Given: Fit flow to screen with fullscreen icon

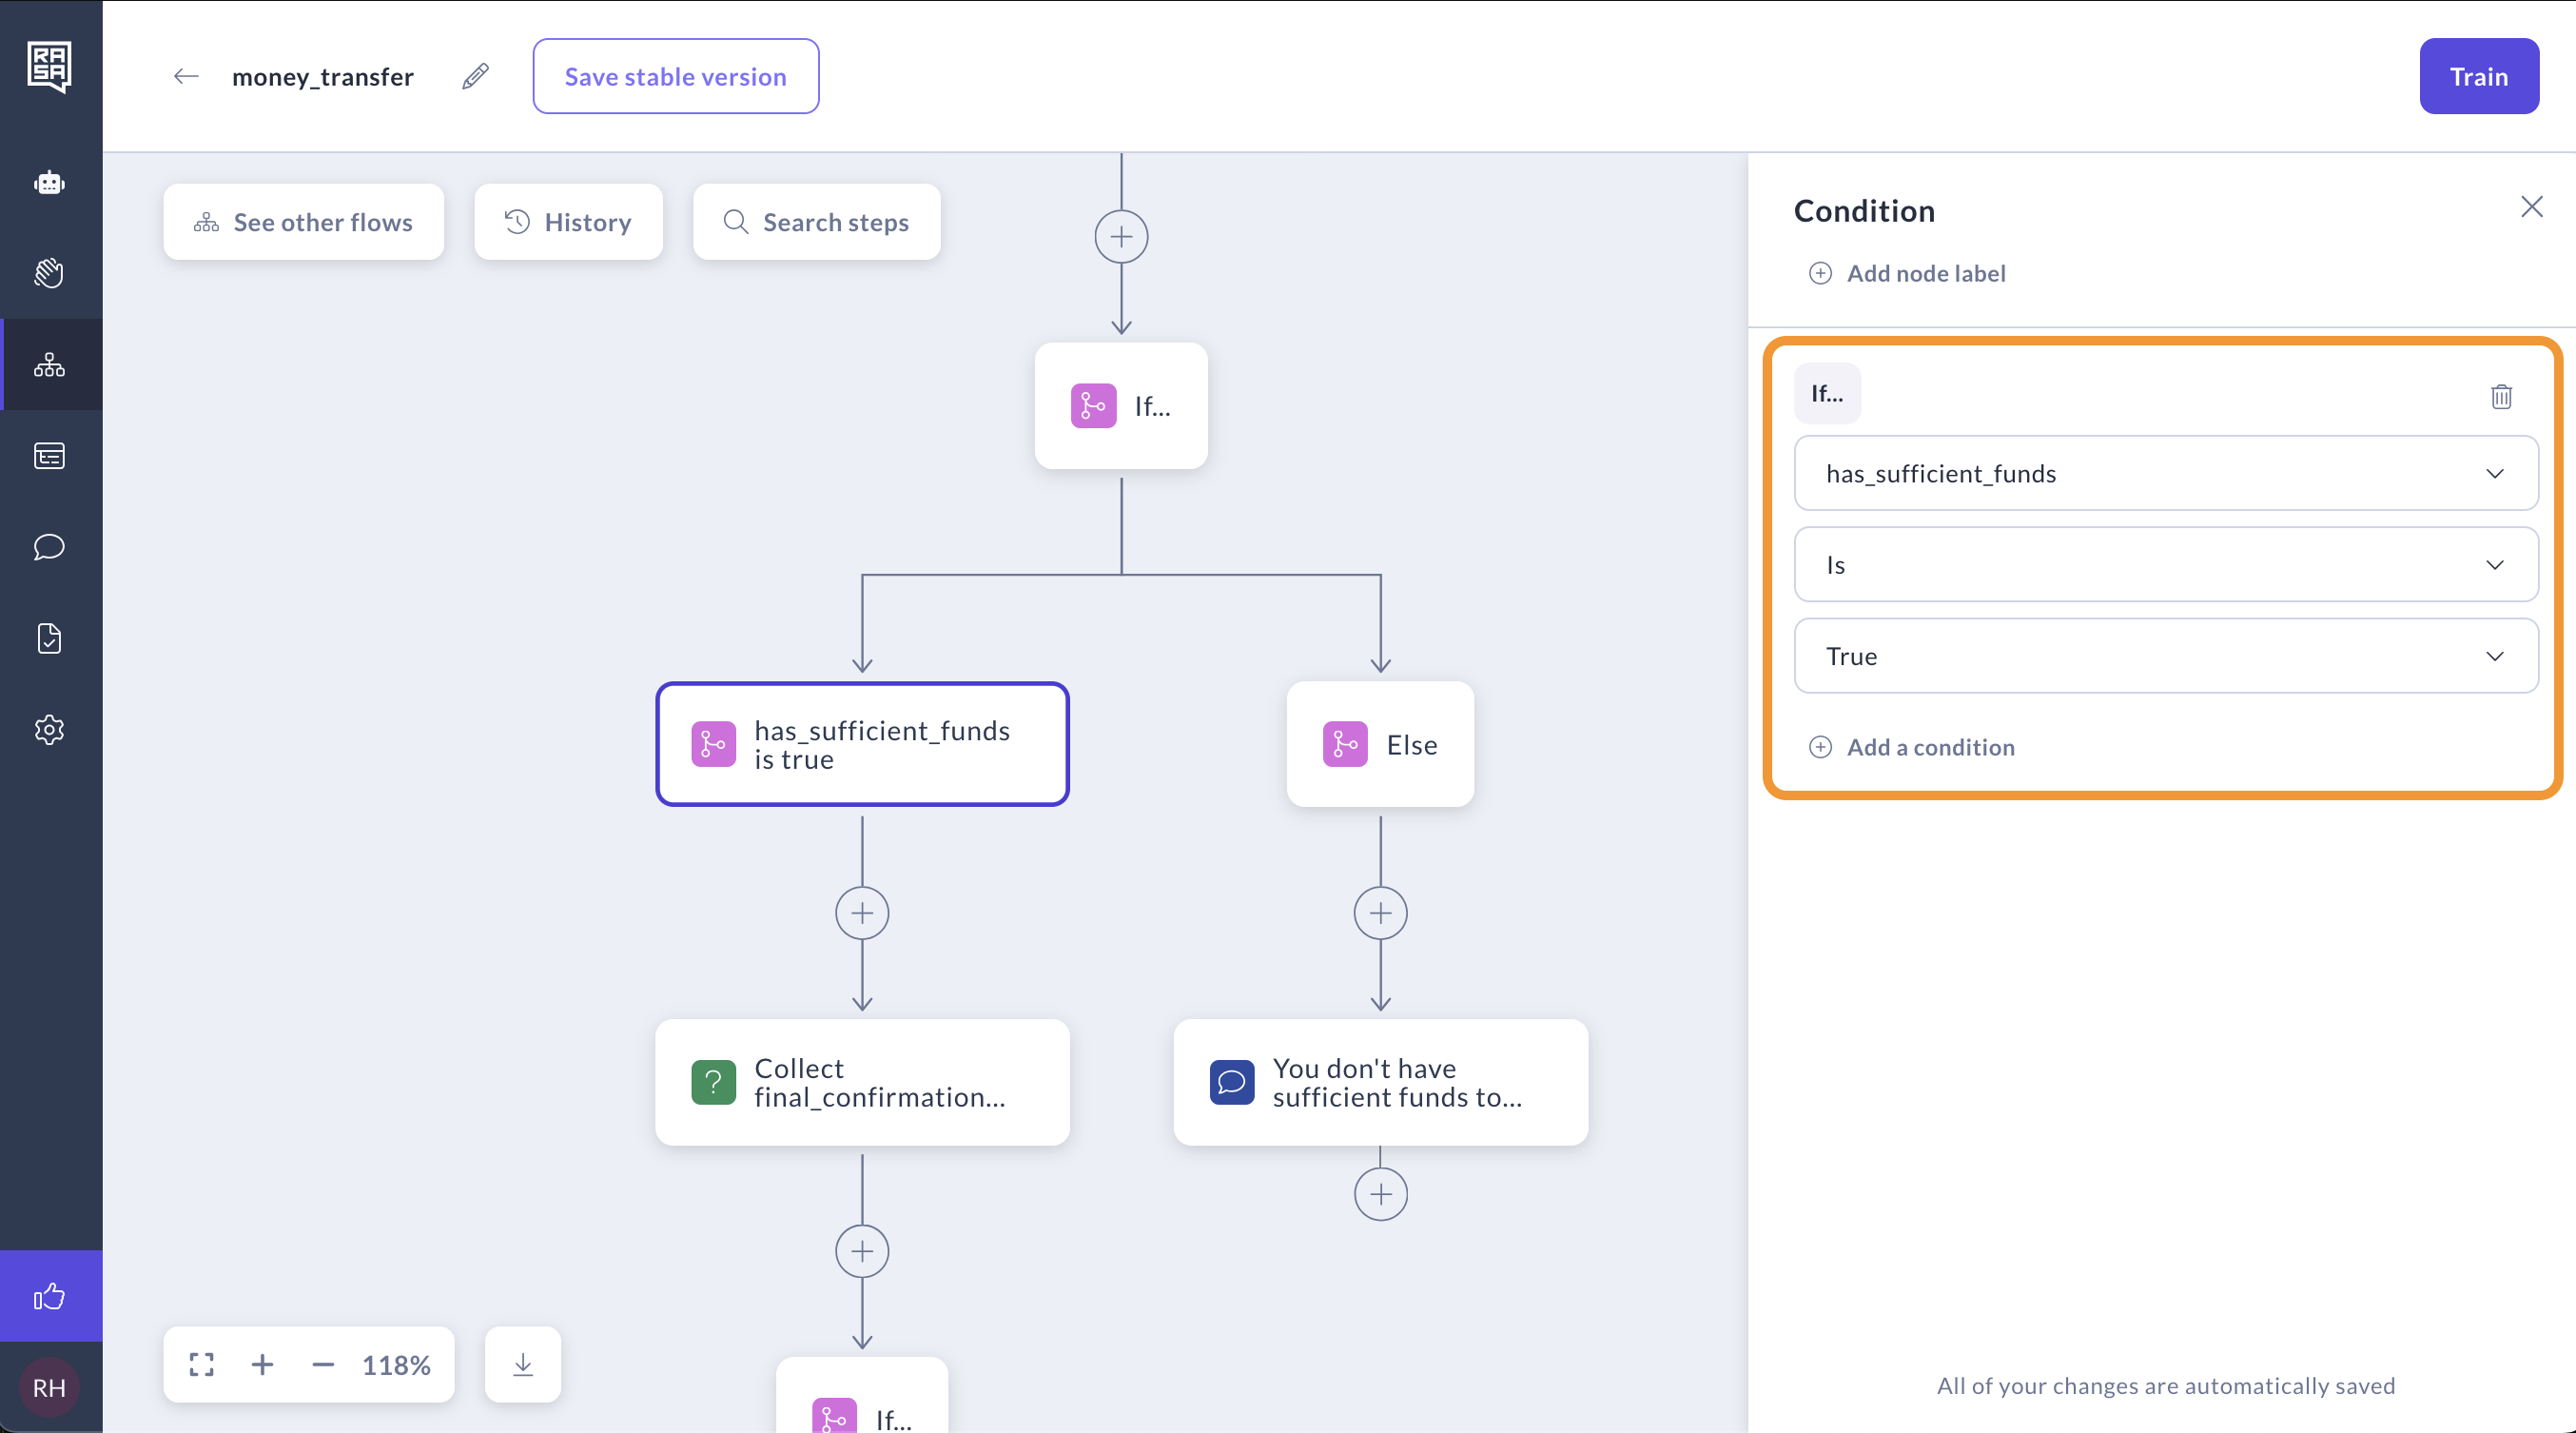Looking at the screenshot, I should (202, 1364).
